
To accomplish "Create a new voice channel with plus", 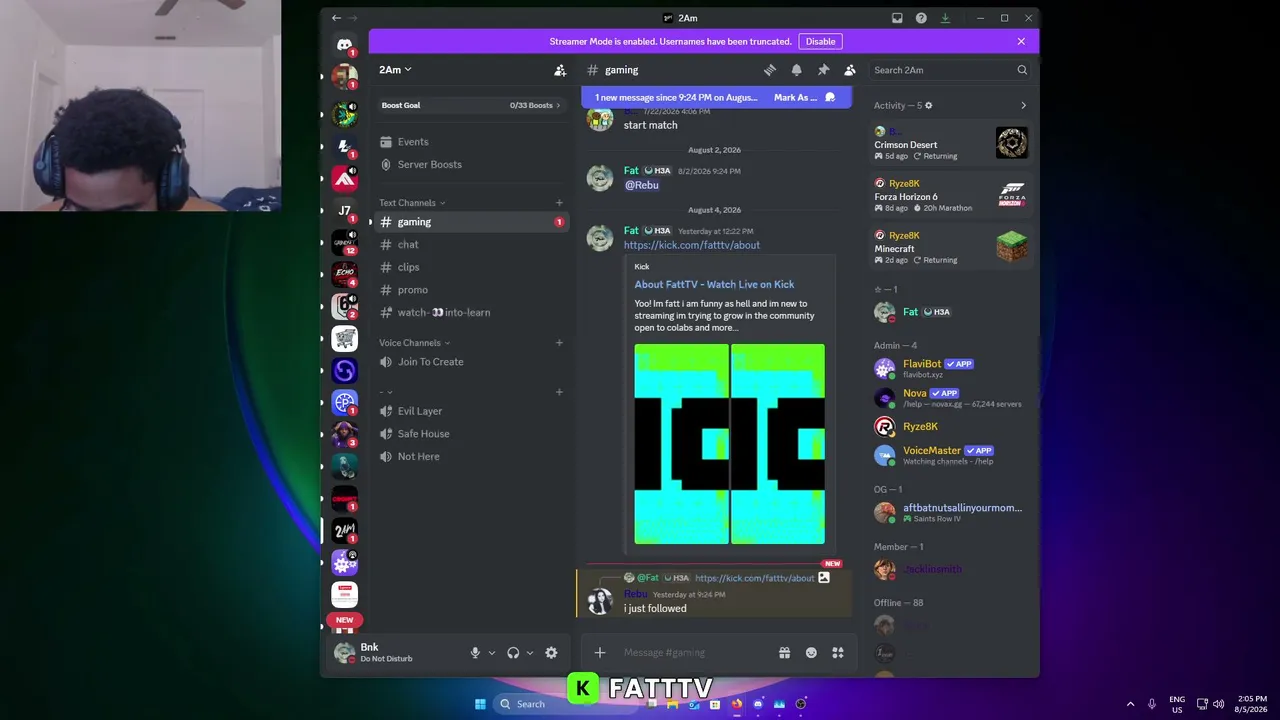I will tap(559, 343).
